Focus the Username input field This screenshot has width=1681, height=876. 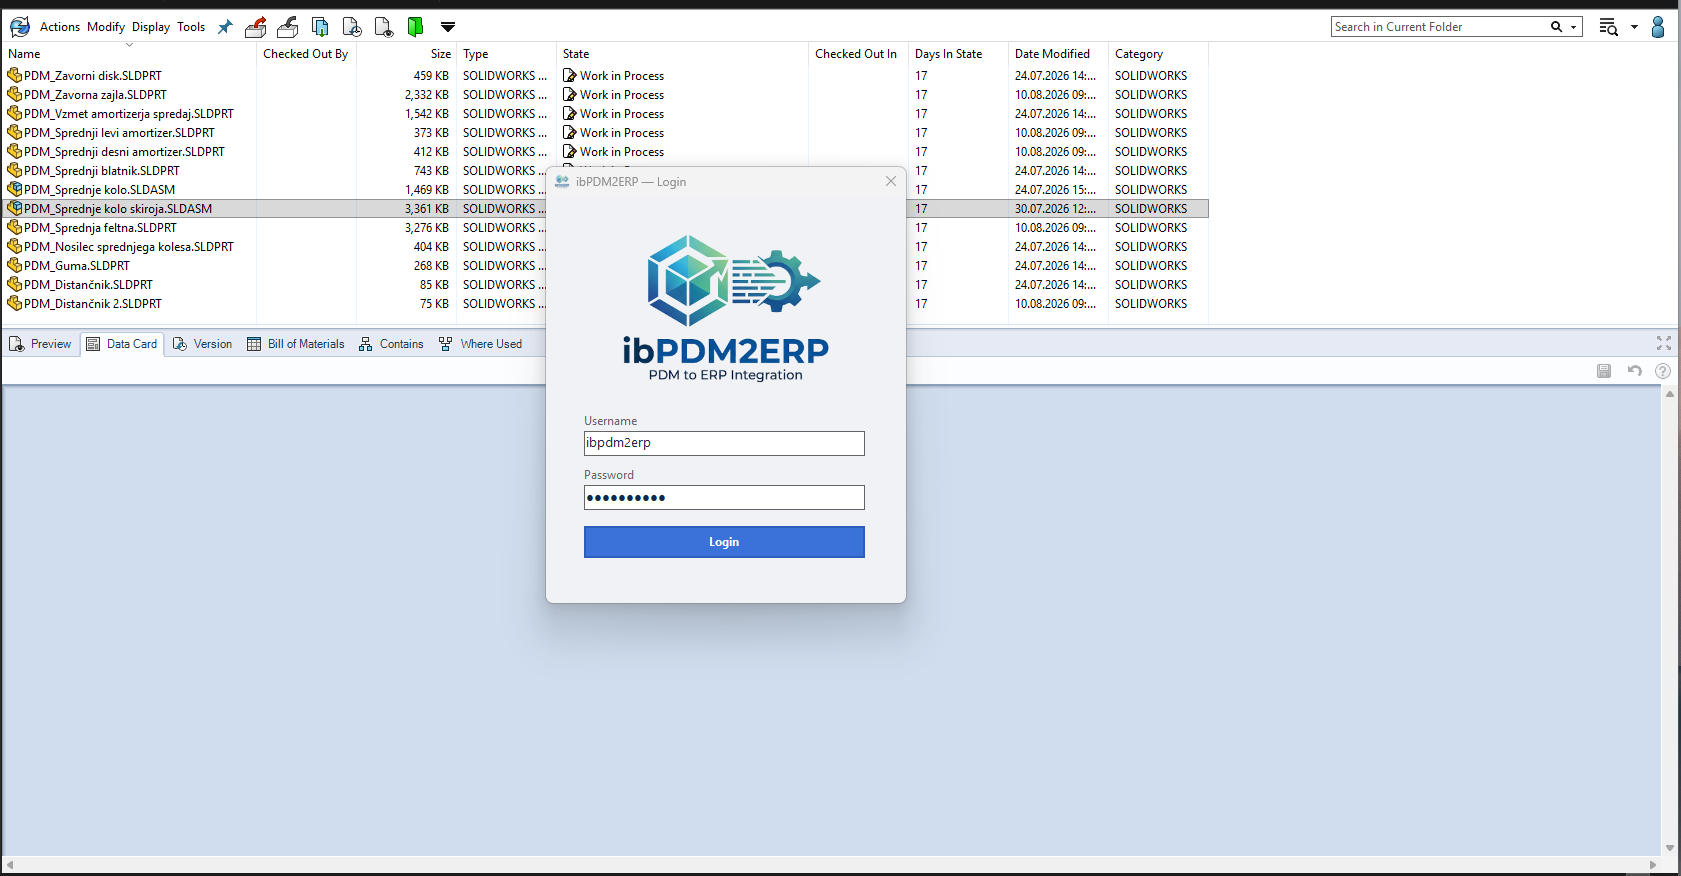724,443
